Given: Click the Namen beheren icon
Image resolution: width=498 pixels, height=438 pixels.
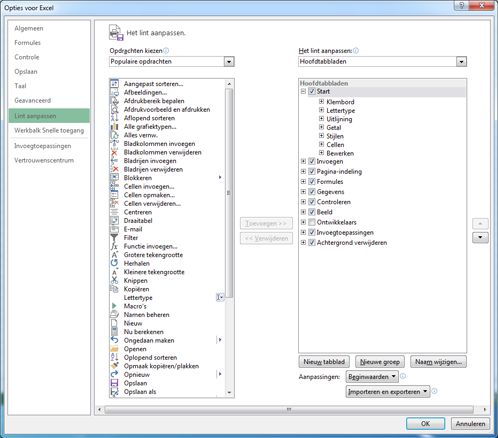Looking at the screenshot, I should pos(114,315).
